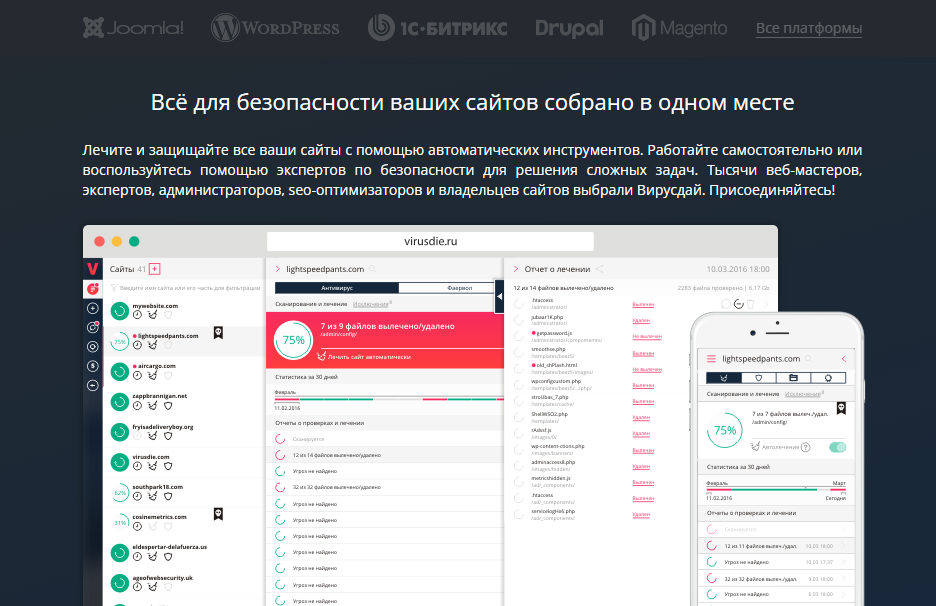The height and width of the screenshot is (606, 936).
Task: Open the "32 из 32 файлов вылечено/удалено" report row
Action: [x=385, y=487]
